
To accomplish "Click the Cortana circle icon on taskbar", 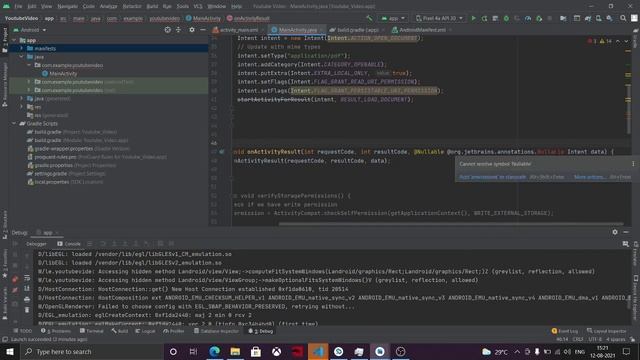I will (x=173, y=351).
